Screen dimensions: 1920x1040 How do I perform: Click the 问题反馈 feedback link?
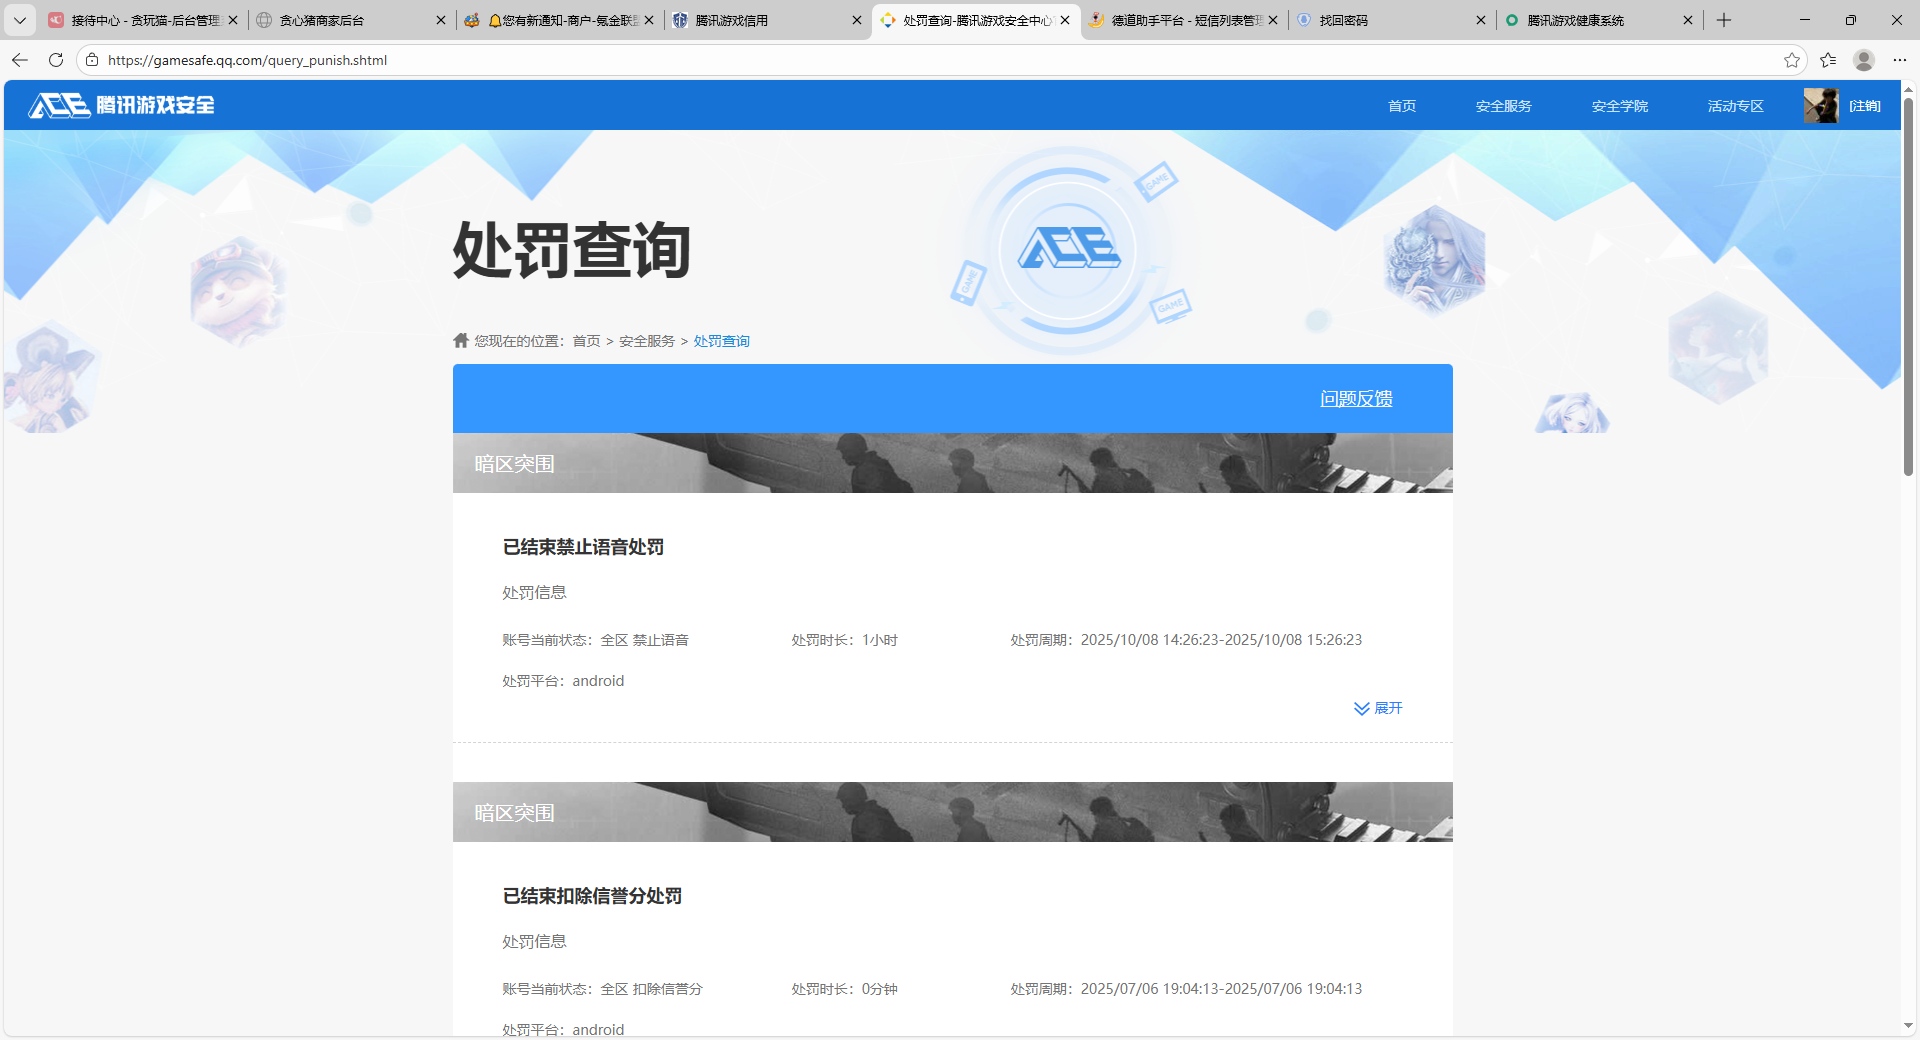[1356, 398]
